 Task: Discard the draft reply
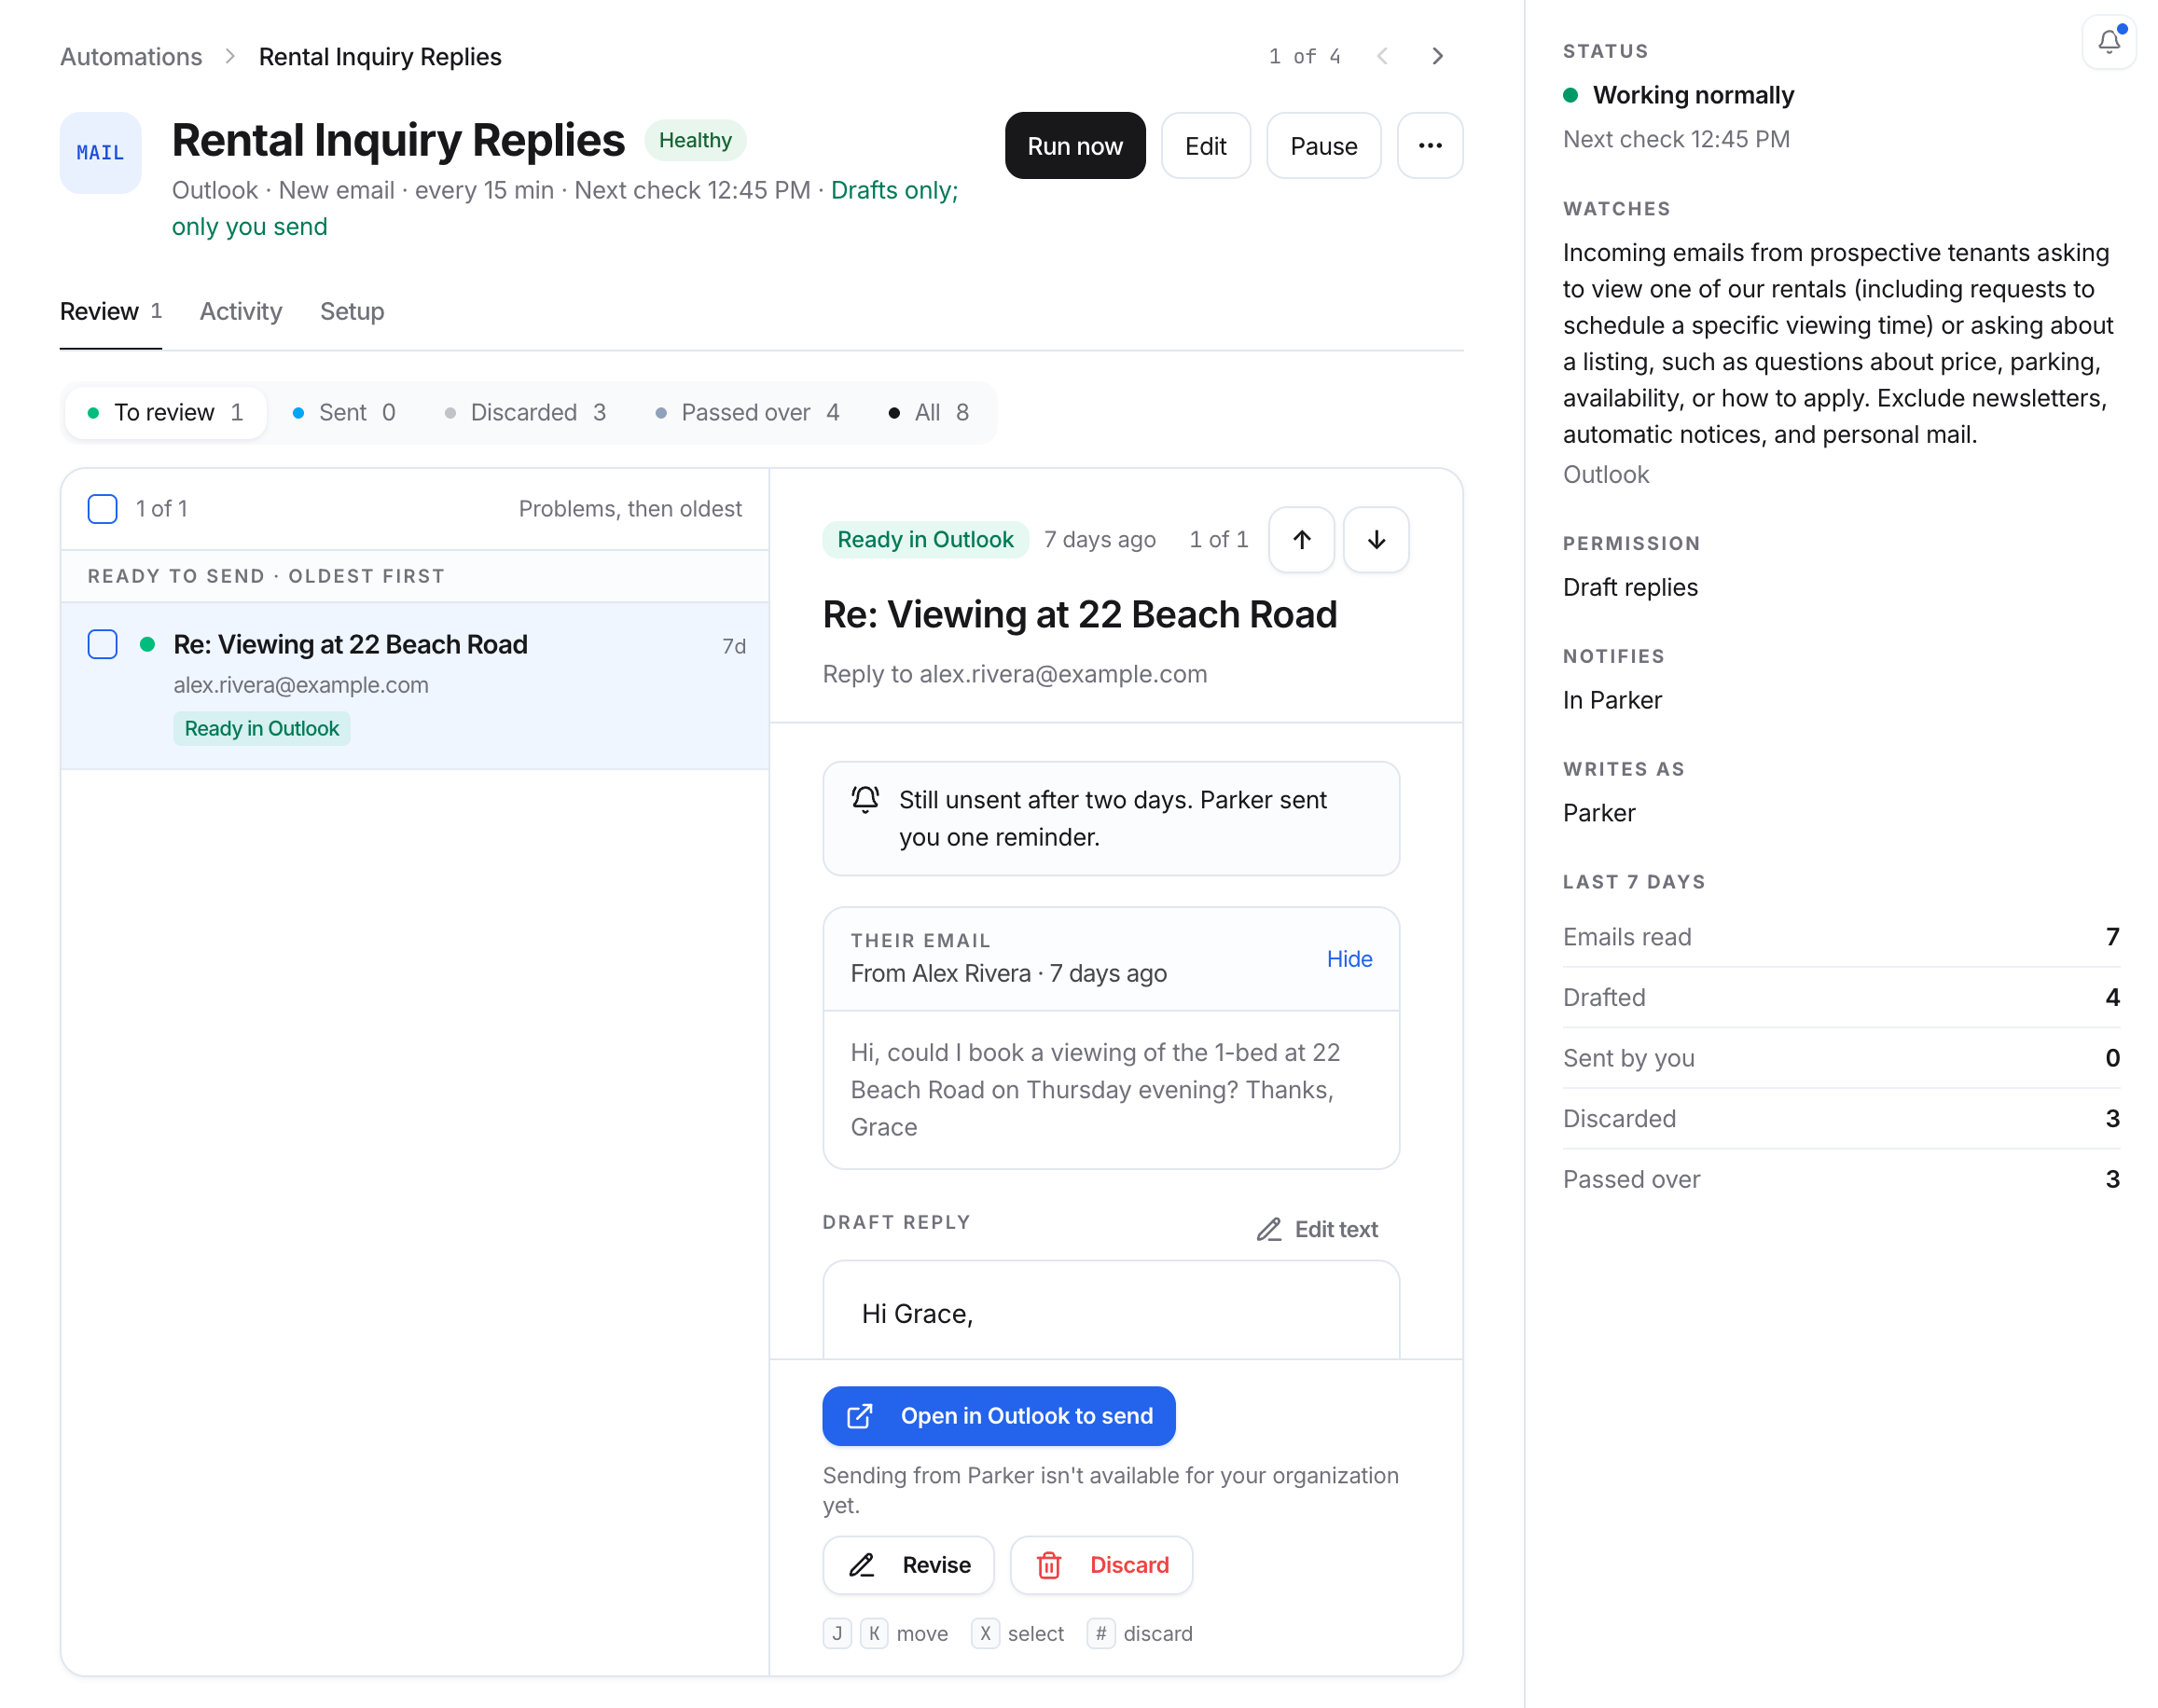tap(1101, 1565)
